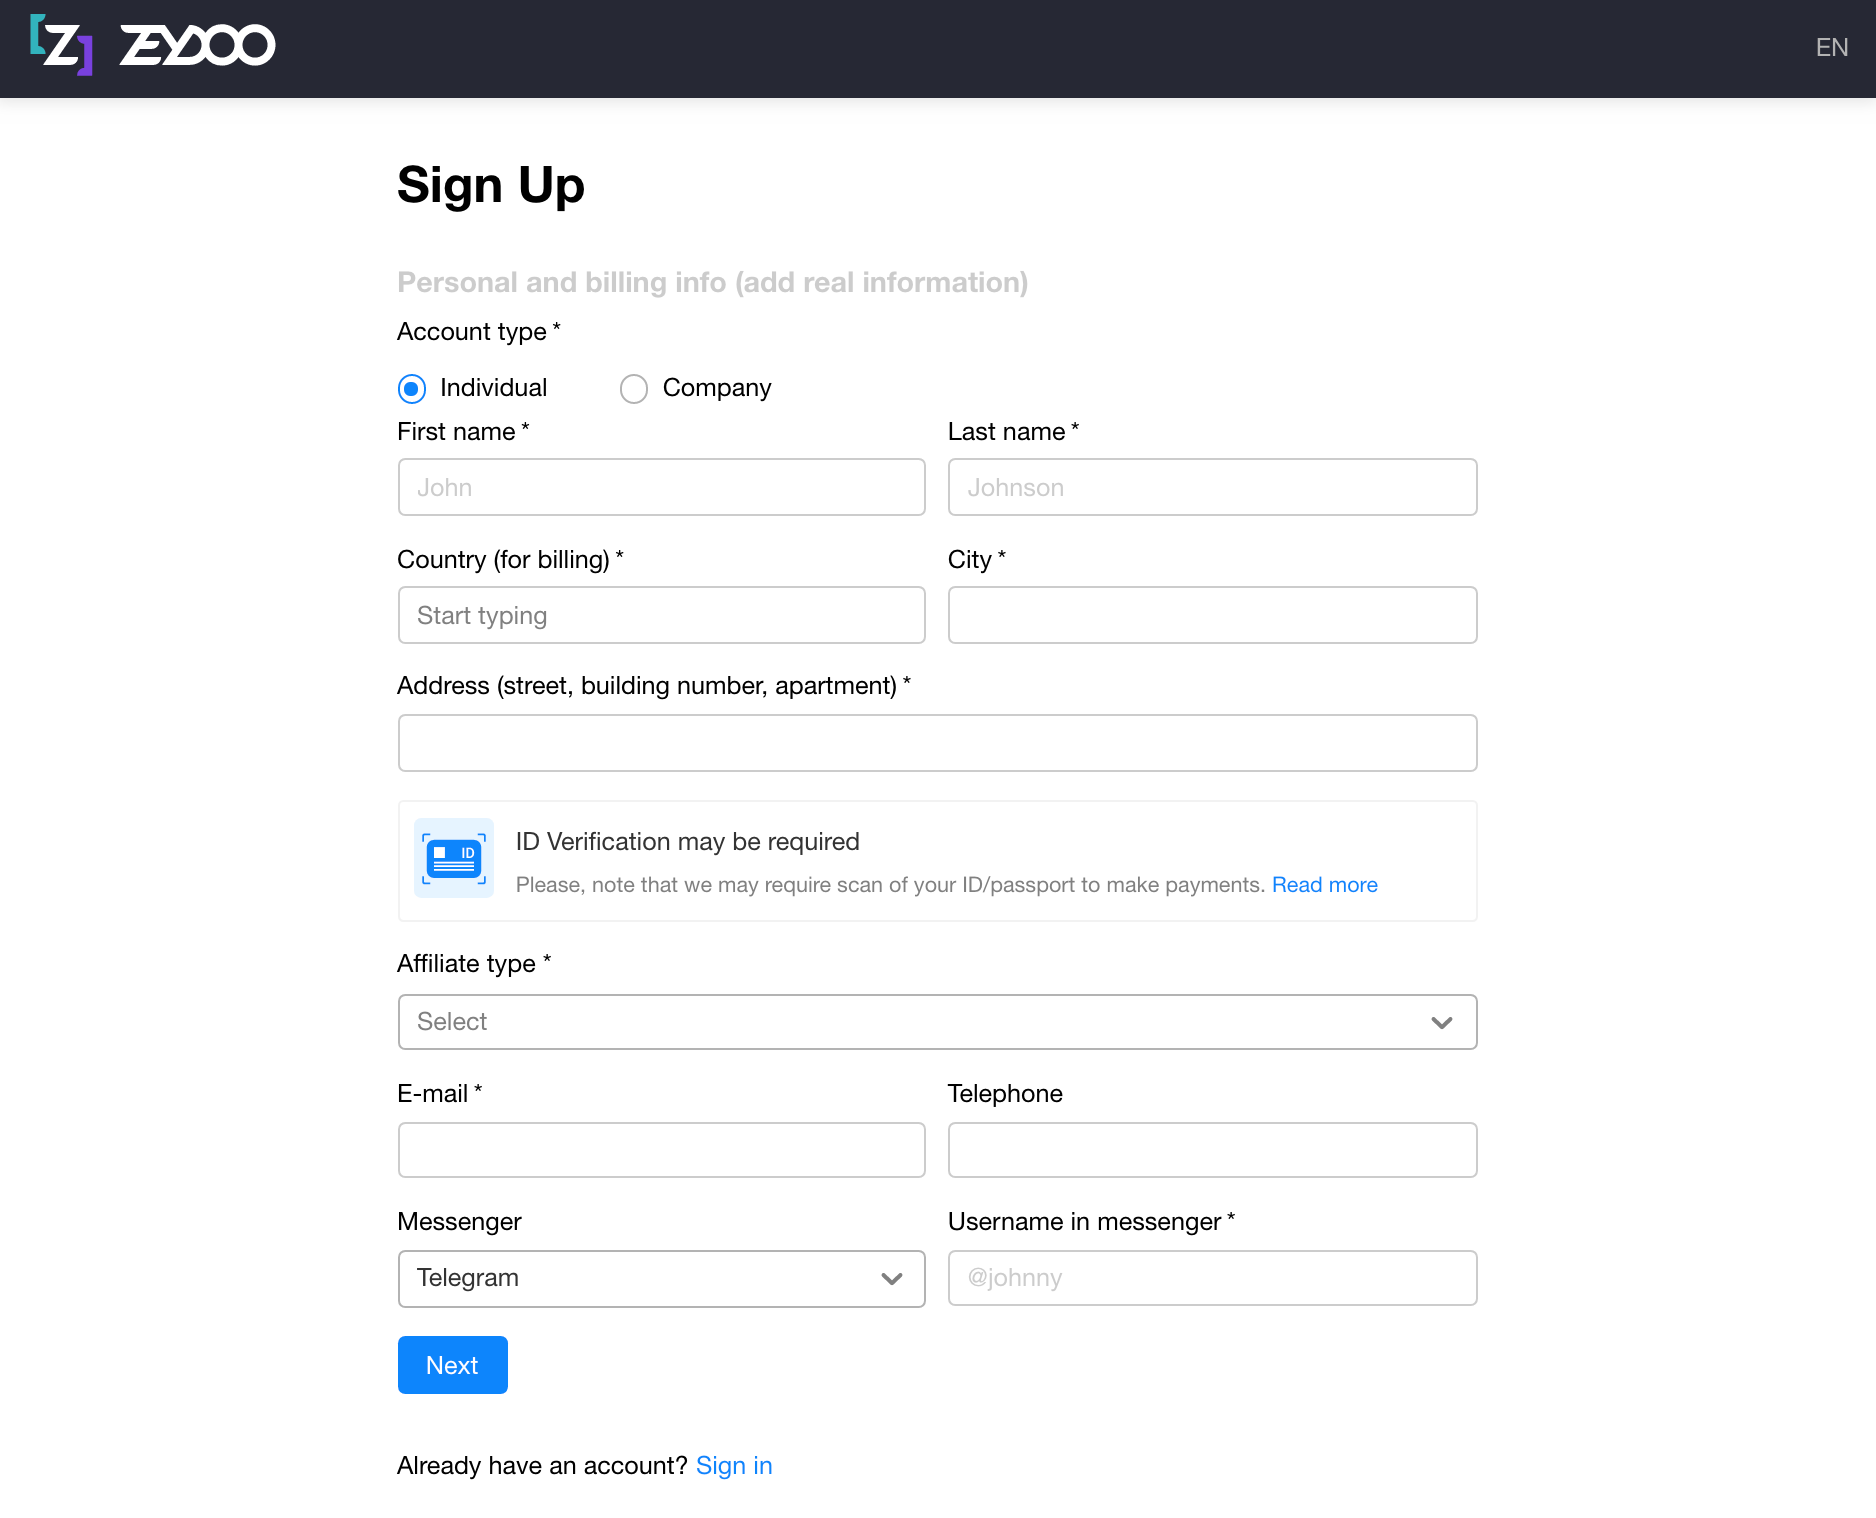This screenshot has height=1518, width=1876.
Task: Click the 'Affiliate type' label
Action: (474, 964)
